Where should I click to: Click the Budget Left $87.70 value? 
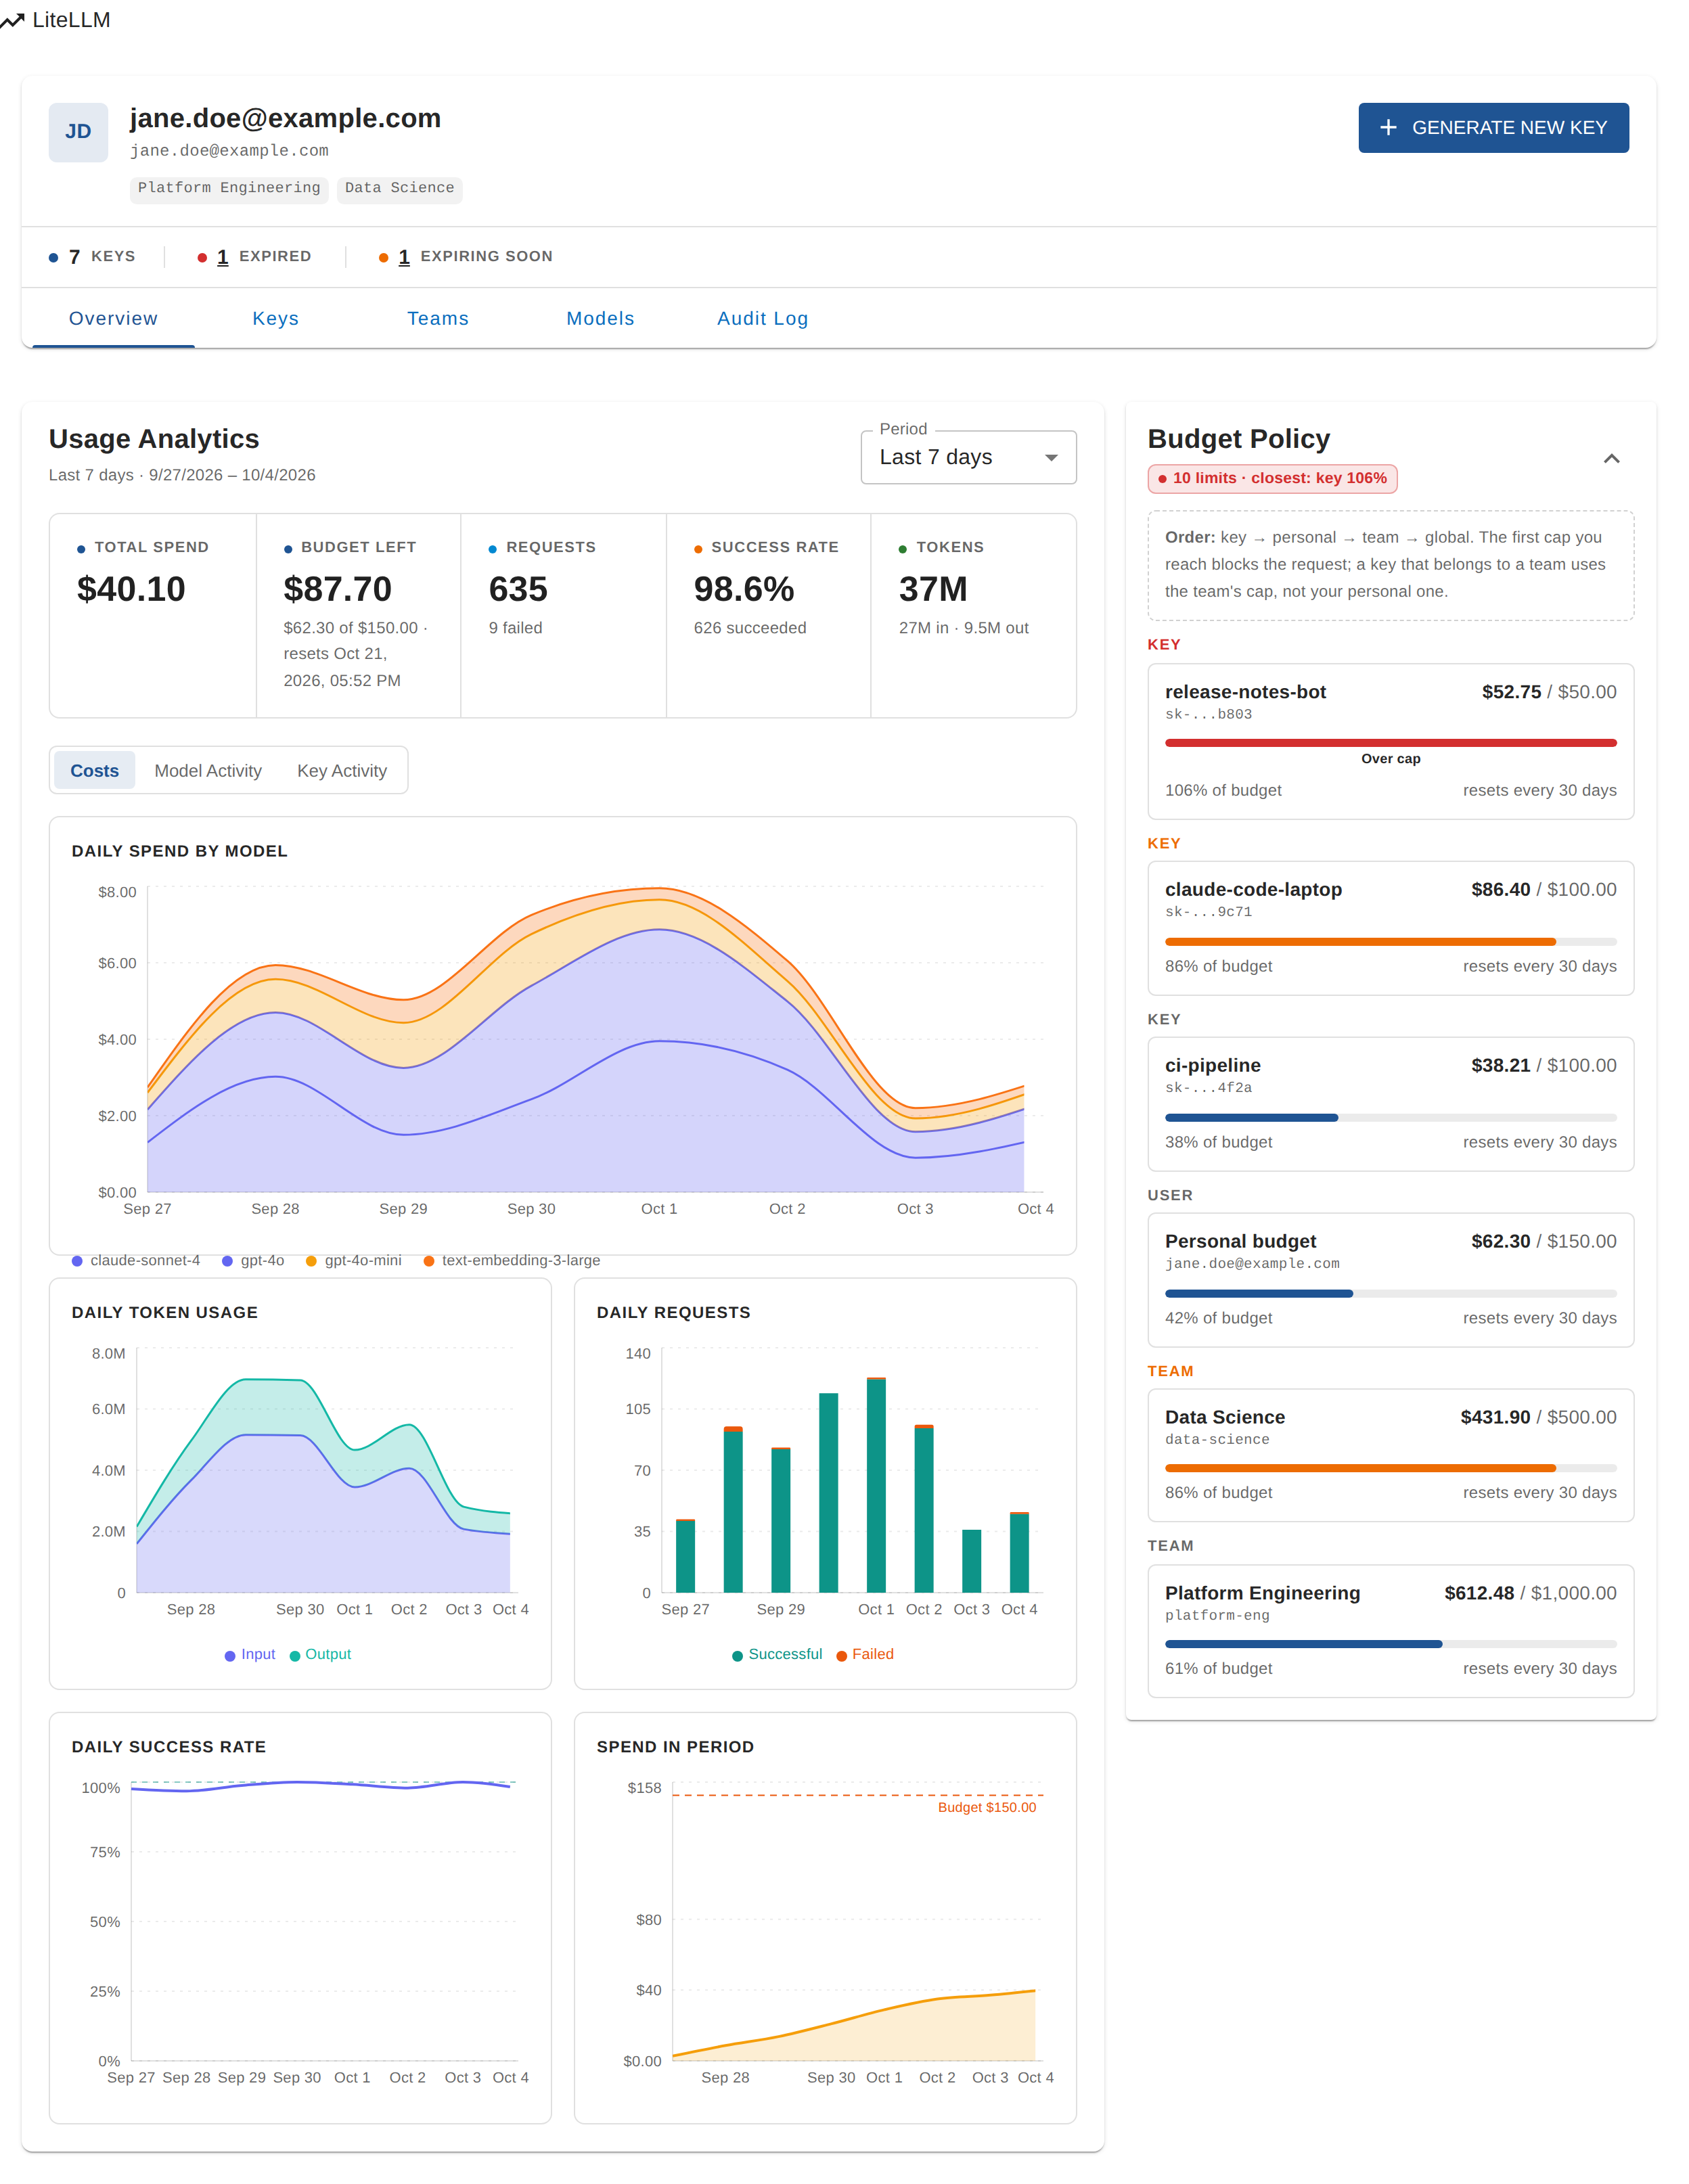337,589
